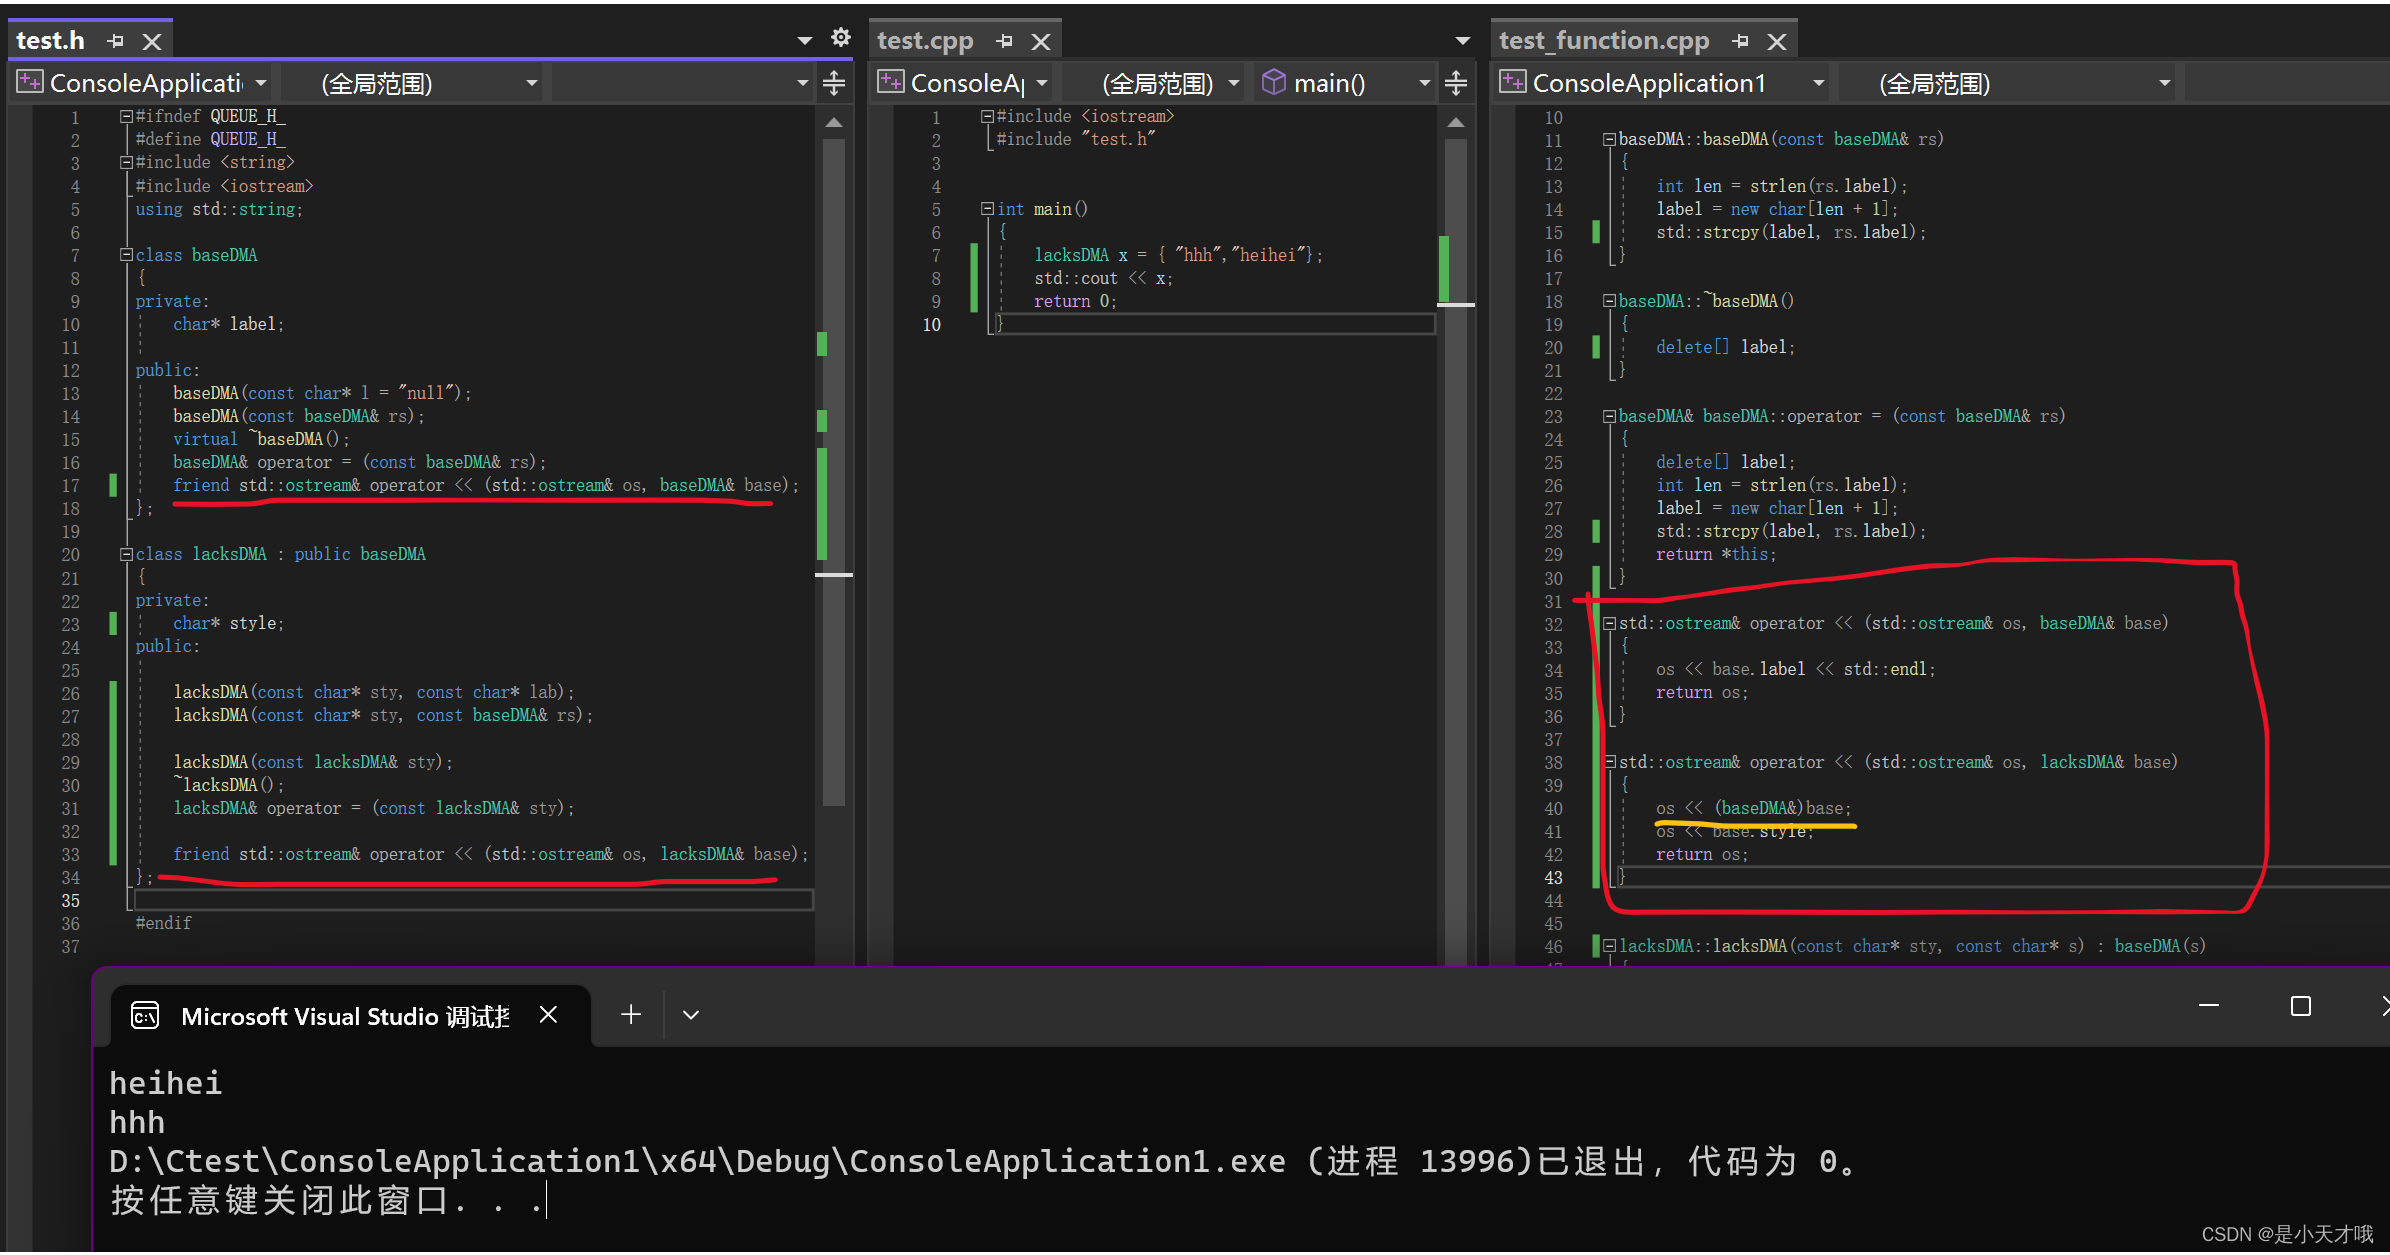
Task: Collapse the class baseDMA code fold
Action: [x=125, y=255]
